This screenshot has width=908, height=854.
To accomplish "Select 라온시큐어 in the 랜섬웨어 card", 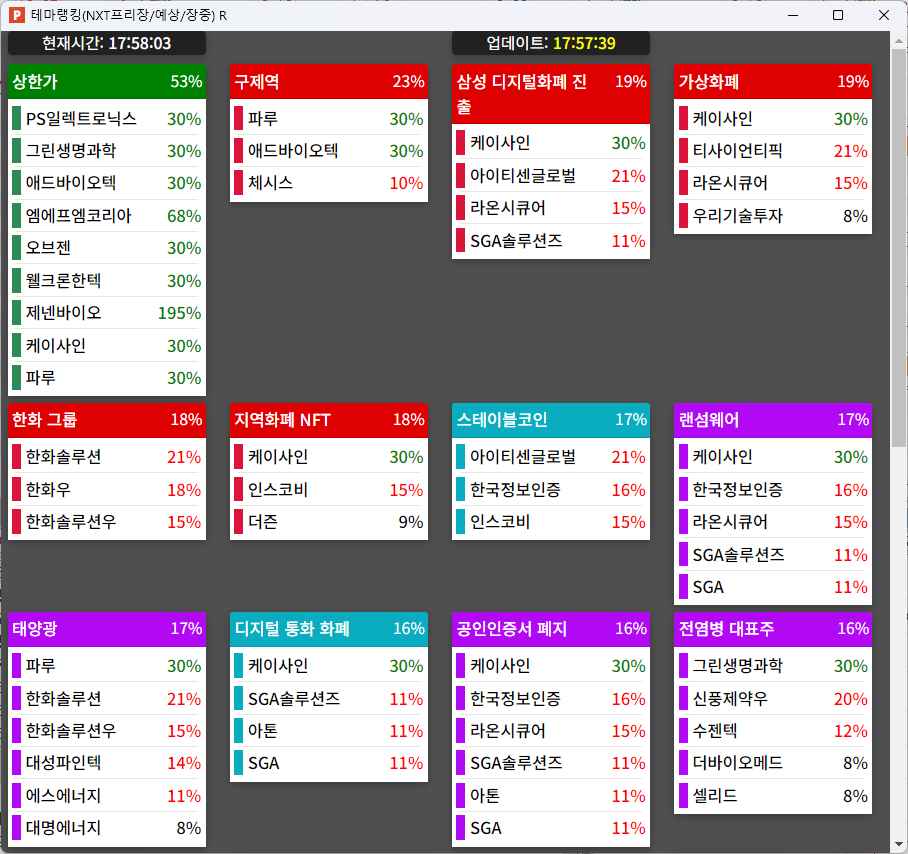I will pyautogui.click(x=773, y=522).
